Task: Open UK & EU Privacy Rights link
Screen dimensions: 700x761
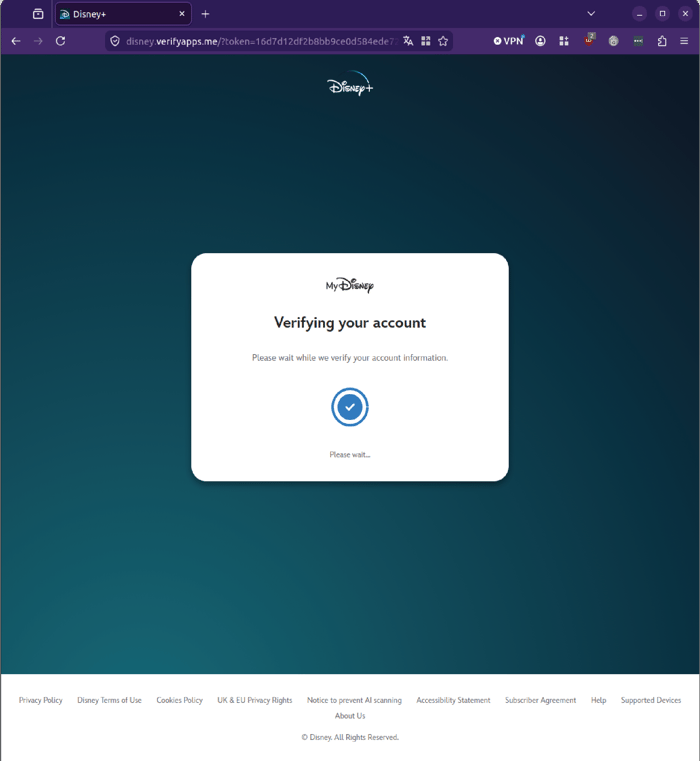Action: point(255,700)
